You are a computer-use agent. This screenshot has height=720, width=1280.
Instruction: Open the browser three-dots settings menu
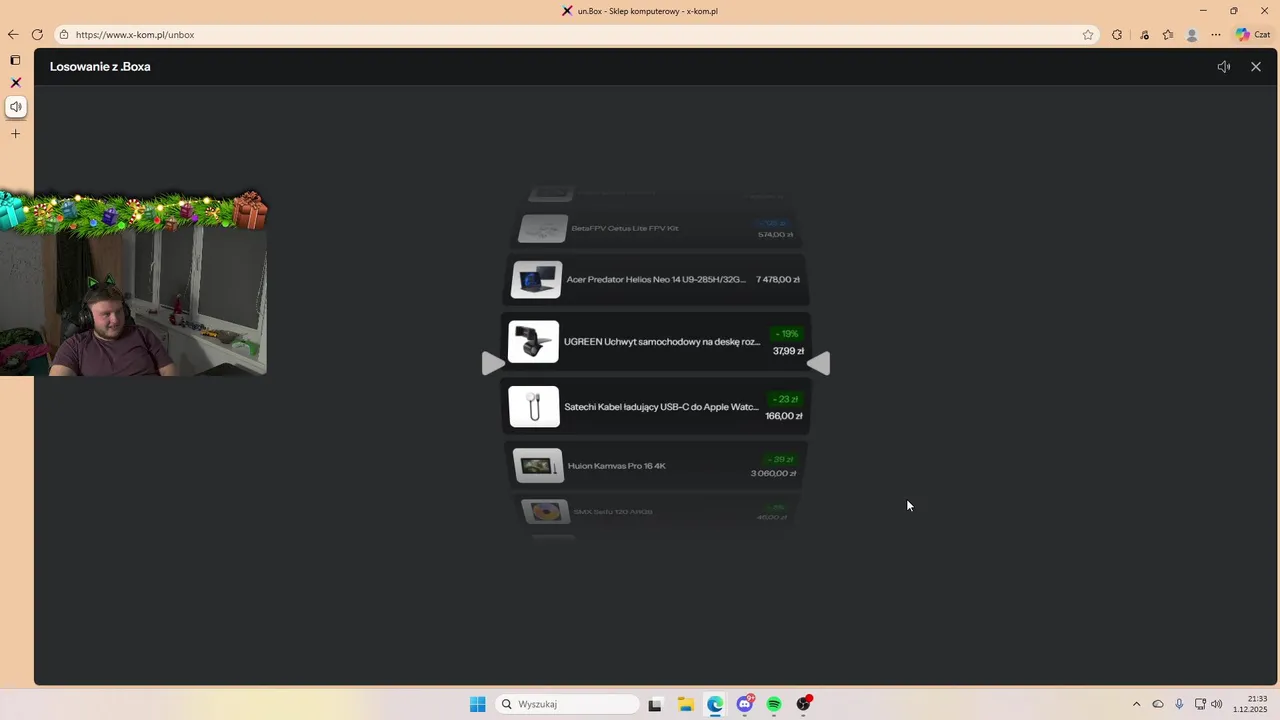(1216, 34)
